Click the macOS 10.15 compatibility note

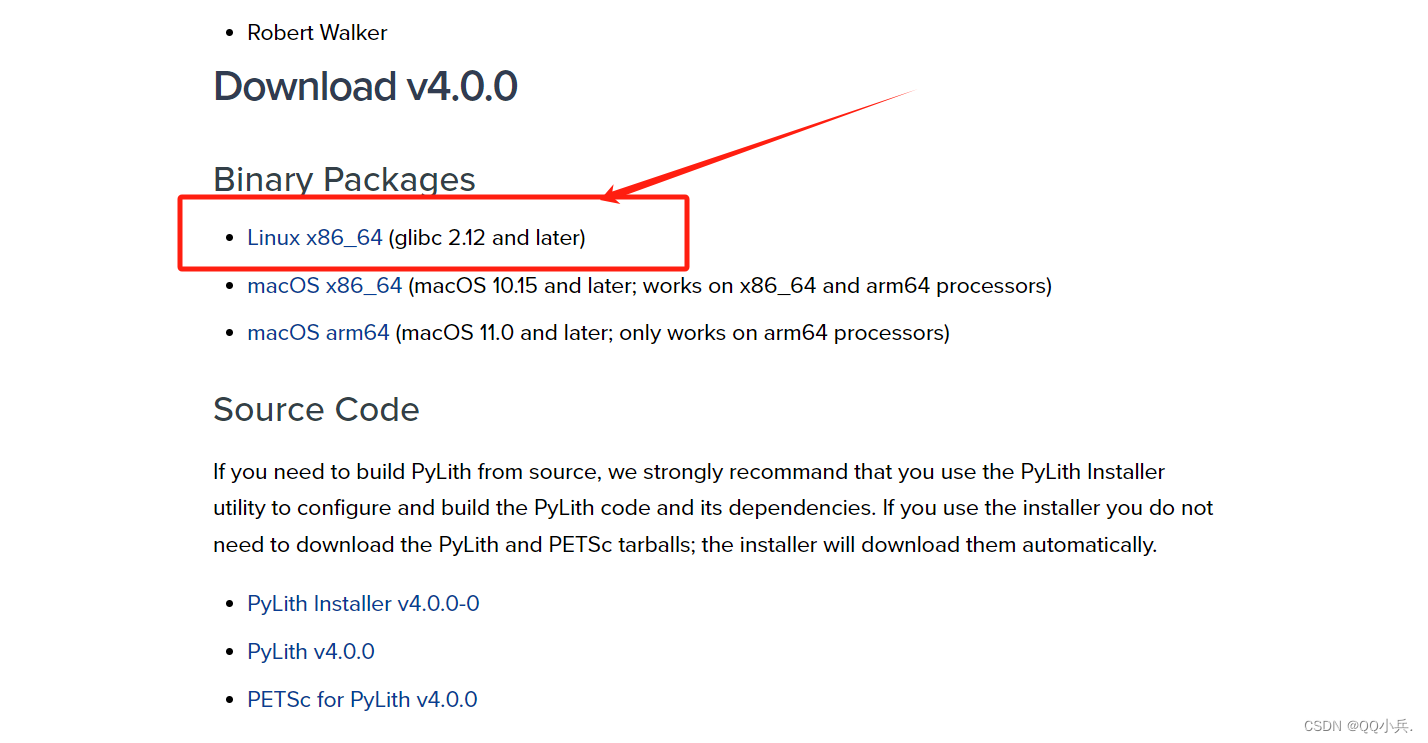coord(728,285)
